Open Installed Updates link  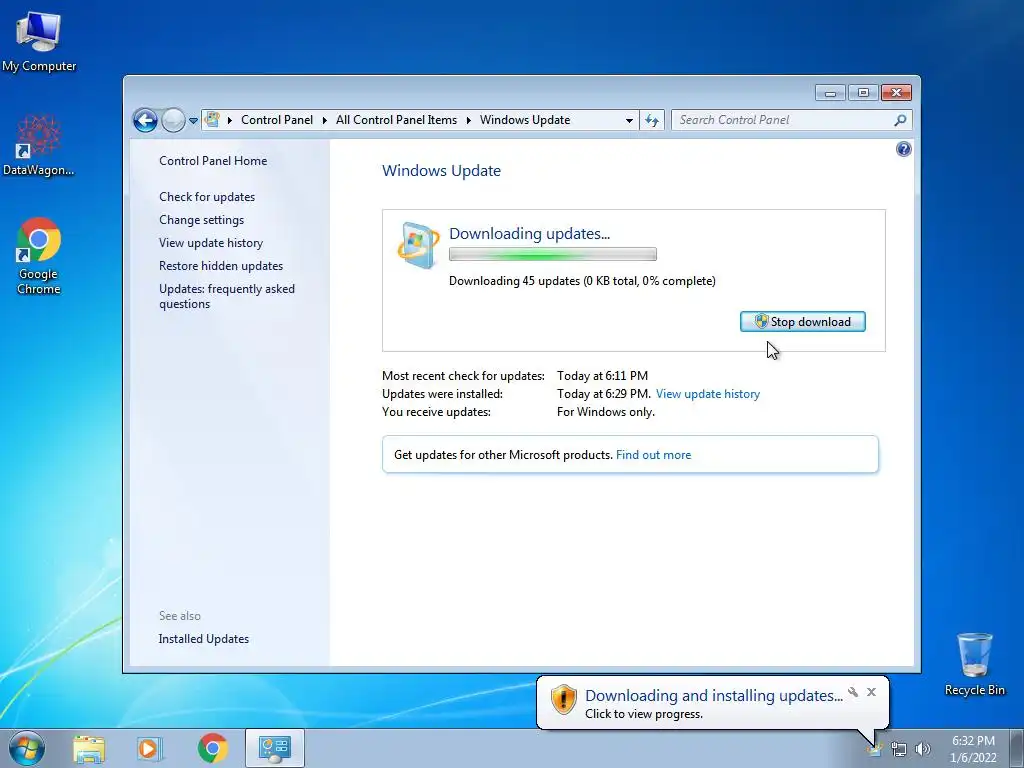coord(203,639)
